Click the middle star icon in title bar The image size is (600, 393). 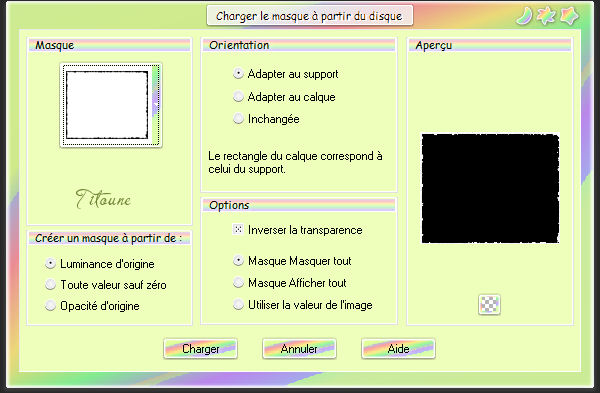(546, 16)
